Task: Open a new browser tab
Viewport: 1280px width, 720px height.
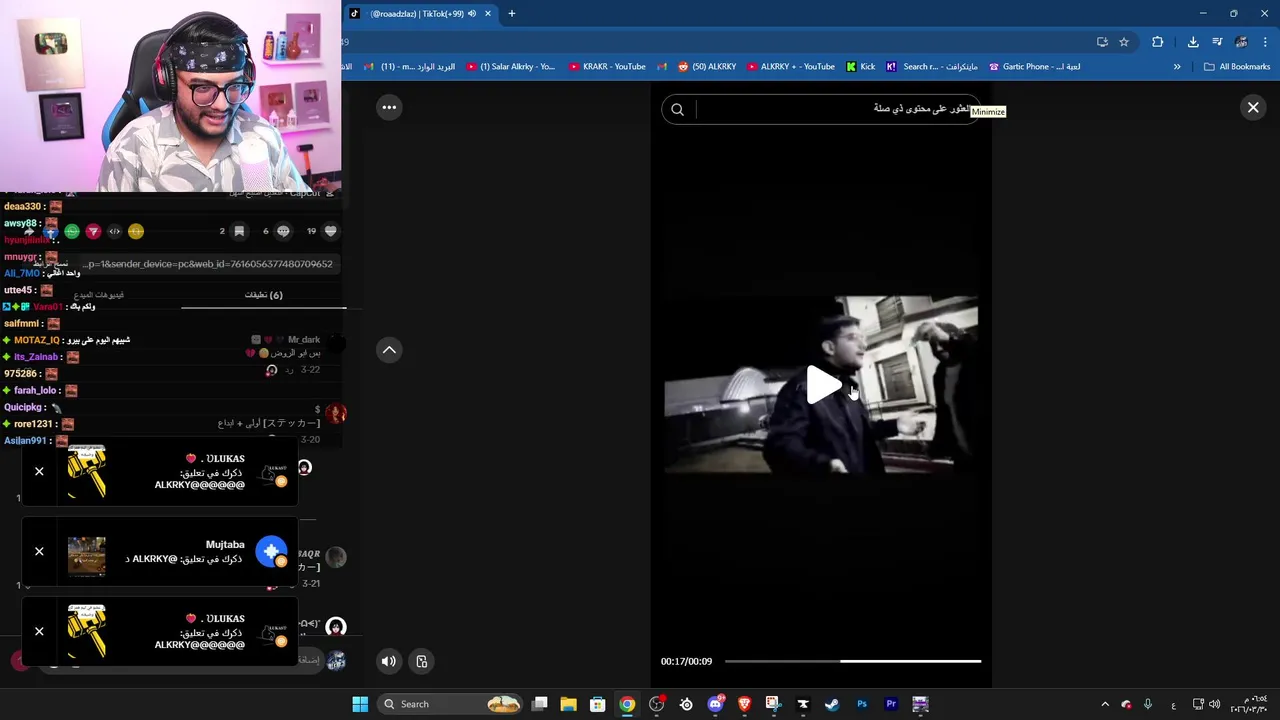Action: tap(512, 14)
